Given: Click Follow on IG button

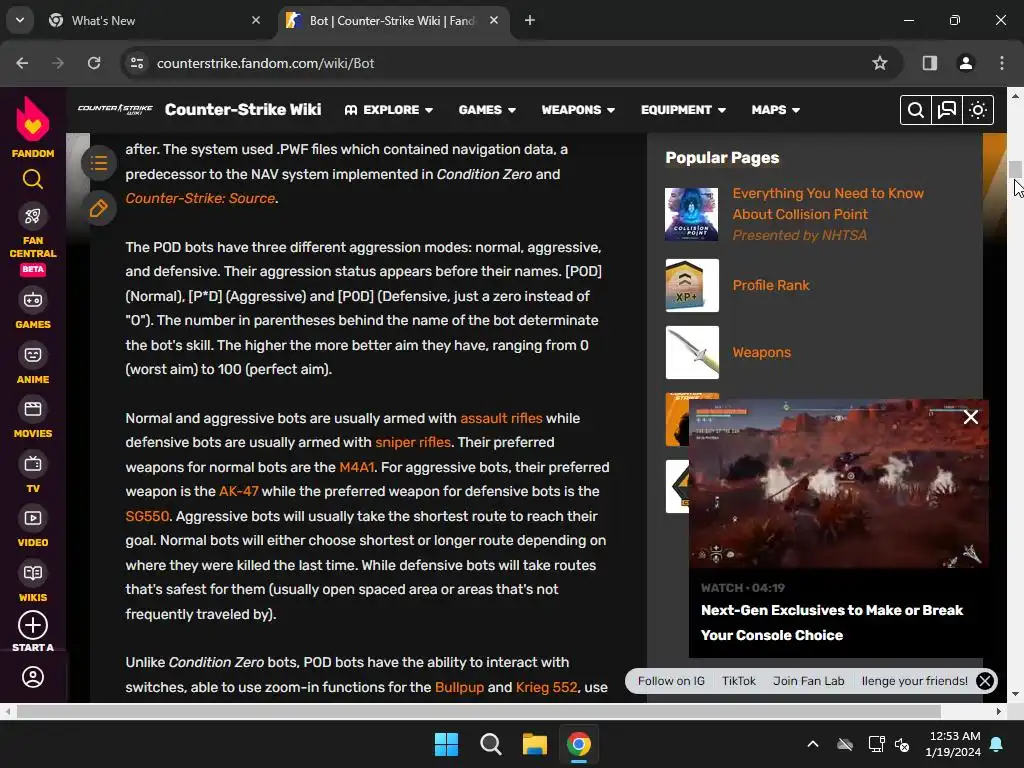Looking at the screenshot, I should click(671, 681).
